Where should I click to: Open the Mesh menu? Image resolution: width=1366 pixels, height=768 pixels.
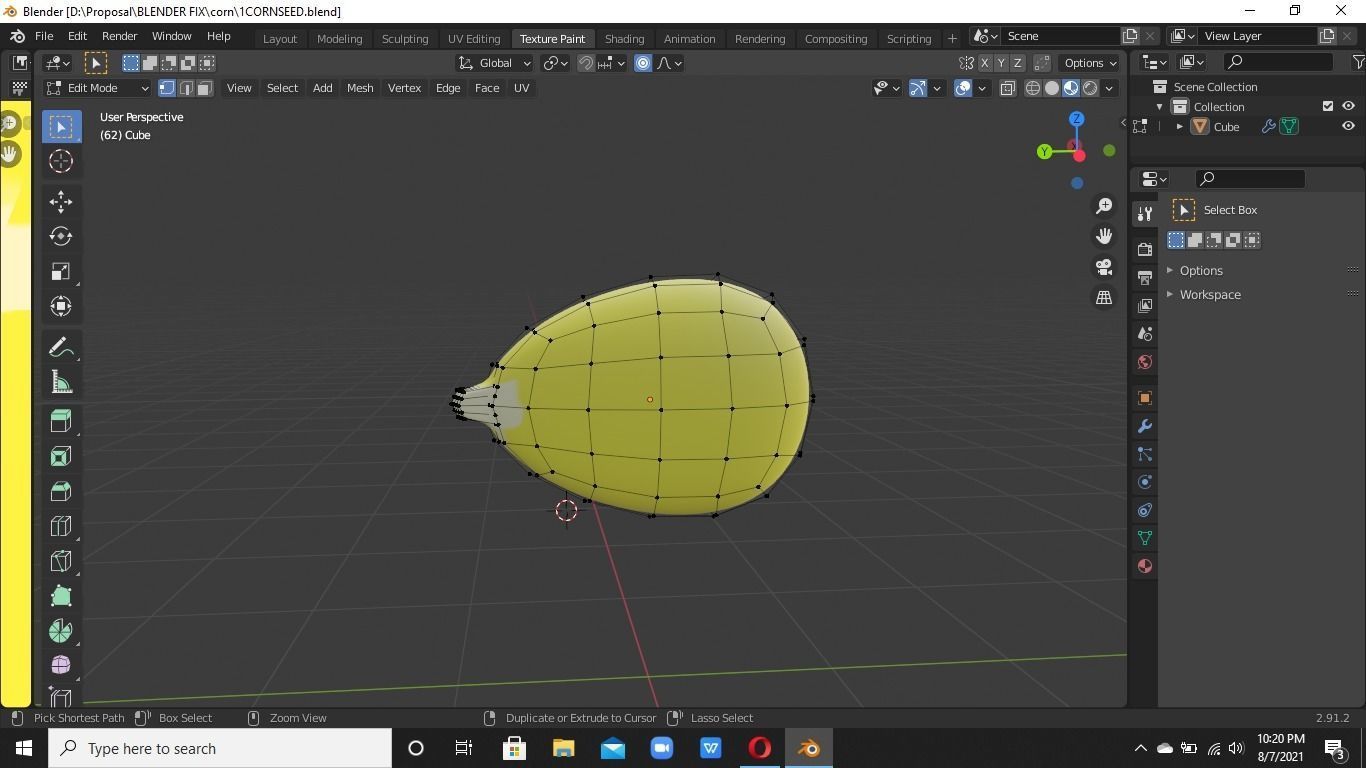pos(360,88)
